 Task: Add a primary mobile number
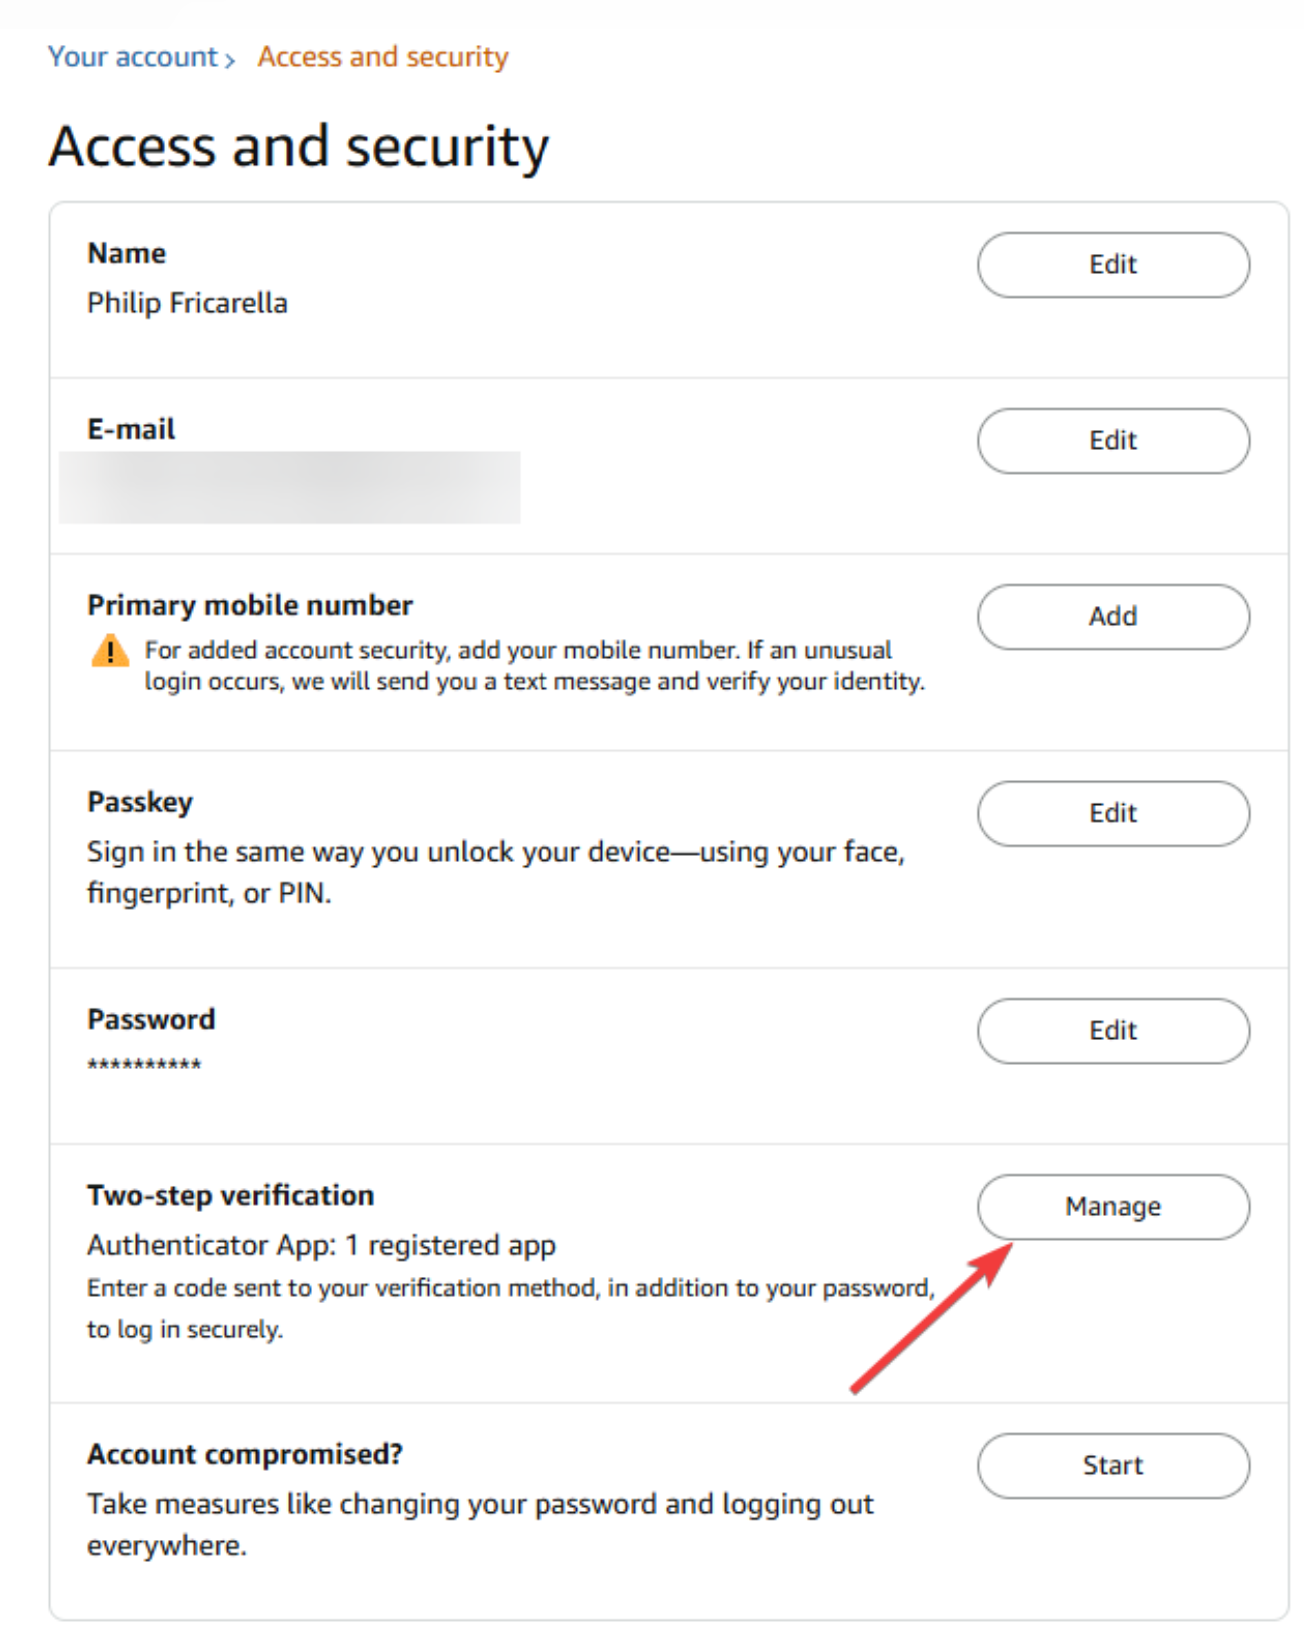click(1112, 617)
